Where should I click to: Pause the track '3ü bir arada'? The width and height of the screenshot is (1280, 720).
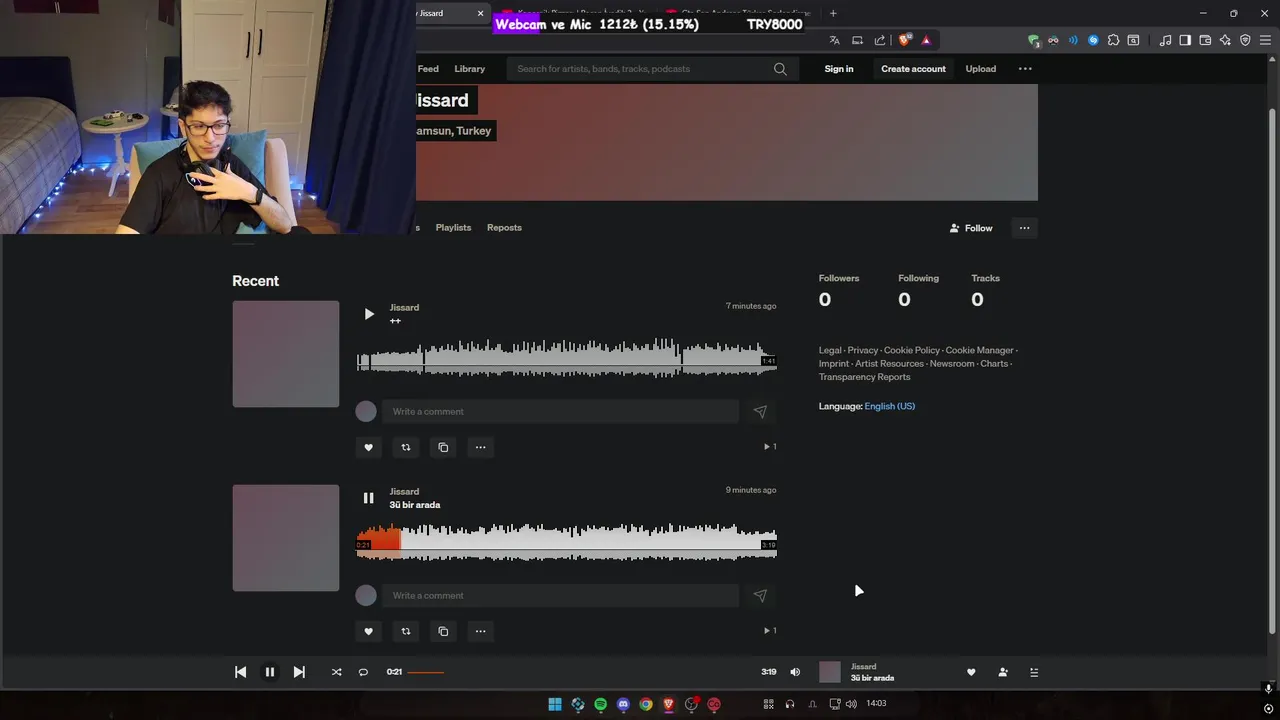pyautogui.click(x=368, y=498)
